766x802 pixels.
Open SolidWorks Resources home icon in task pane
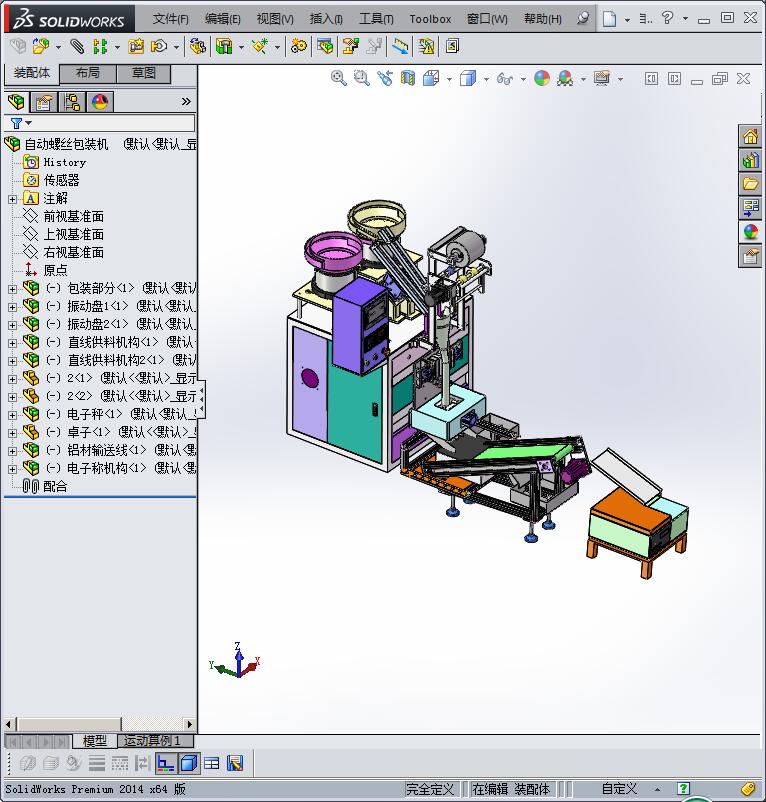[750, 136]
